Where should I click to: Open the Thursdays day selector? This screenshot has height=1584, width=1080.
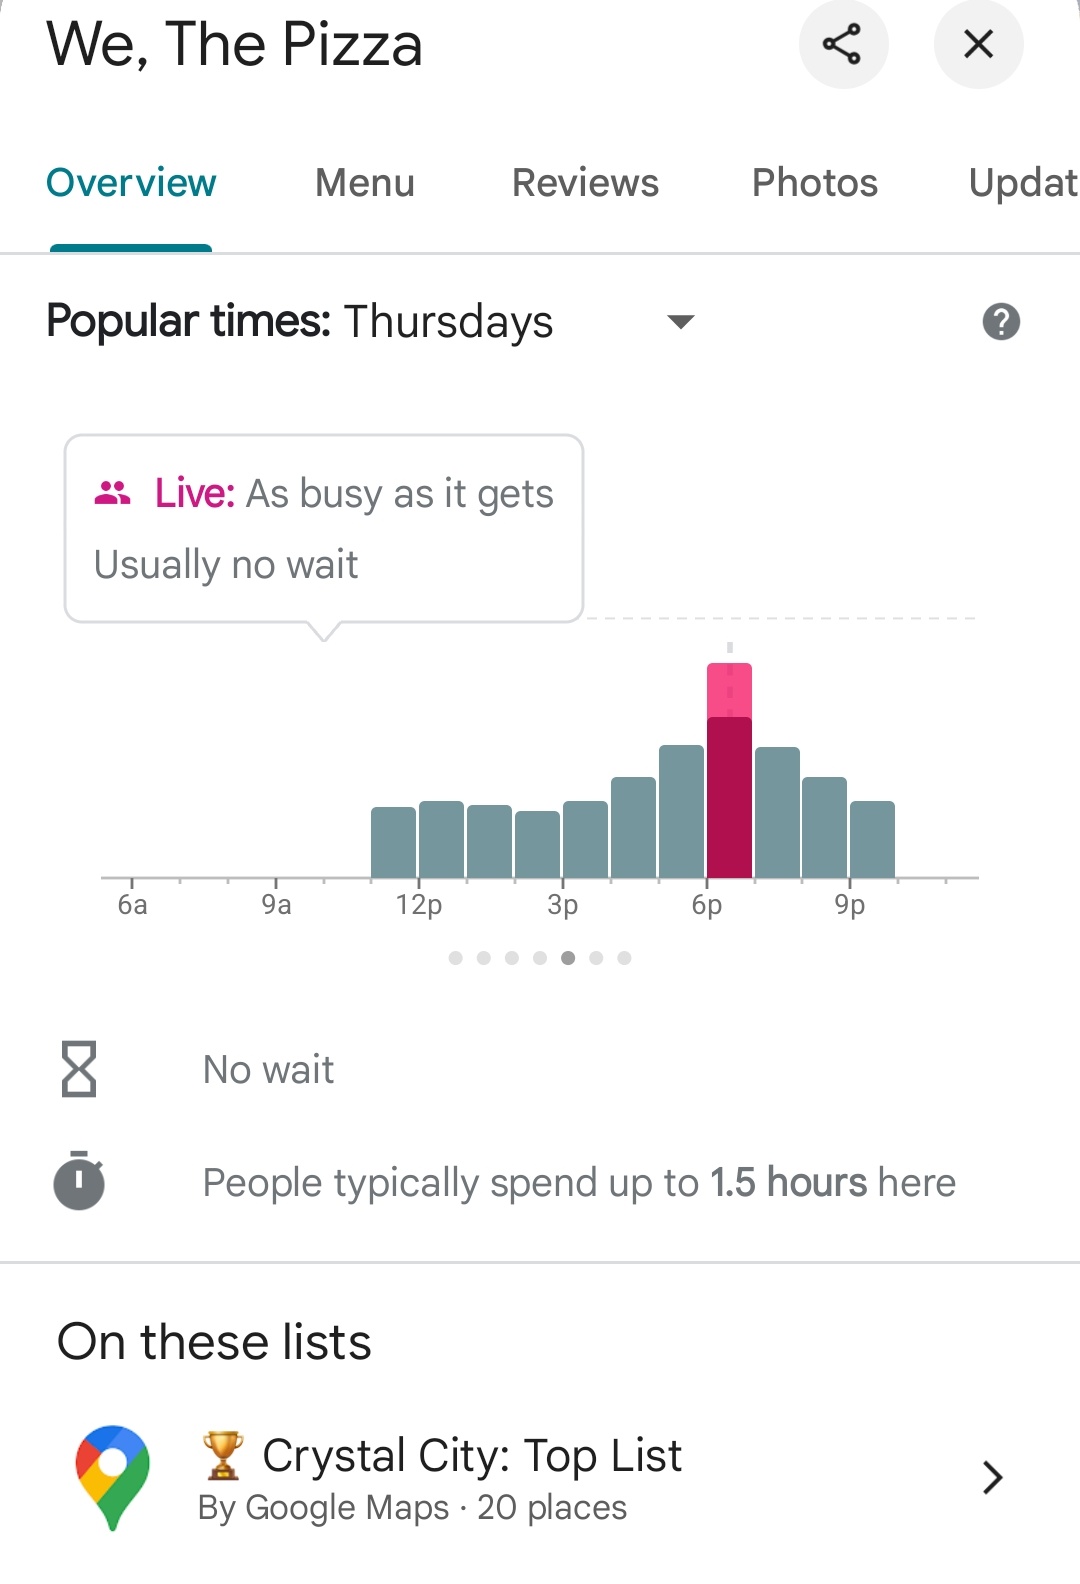point(448,322)
